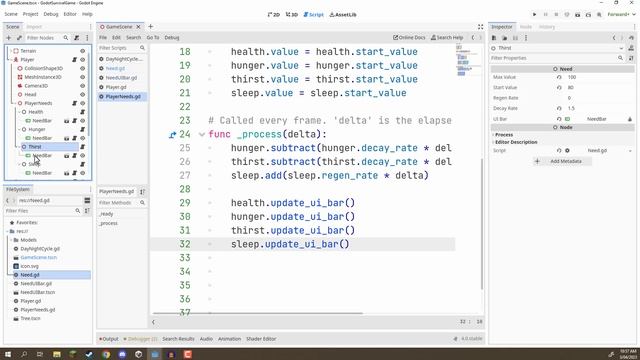Switch to the Node tab beside Inspector

point(526,27)
